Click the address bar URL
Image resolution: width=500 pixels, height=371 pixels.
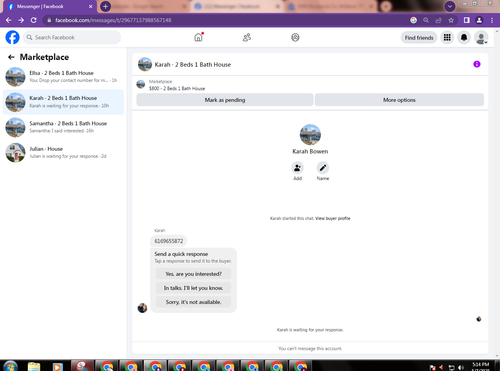[x=113, y=20]
